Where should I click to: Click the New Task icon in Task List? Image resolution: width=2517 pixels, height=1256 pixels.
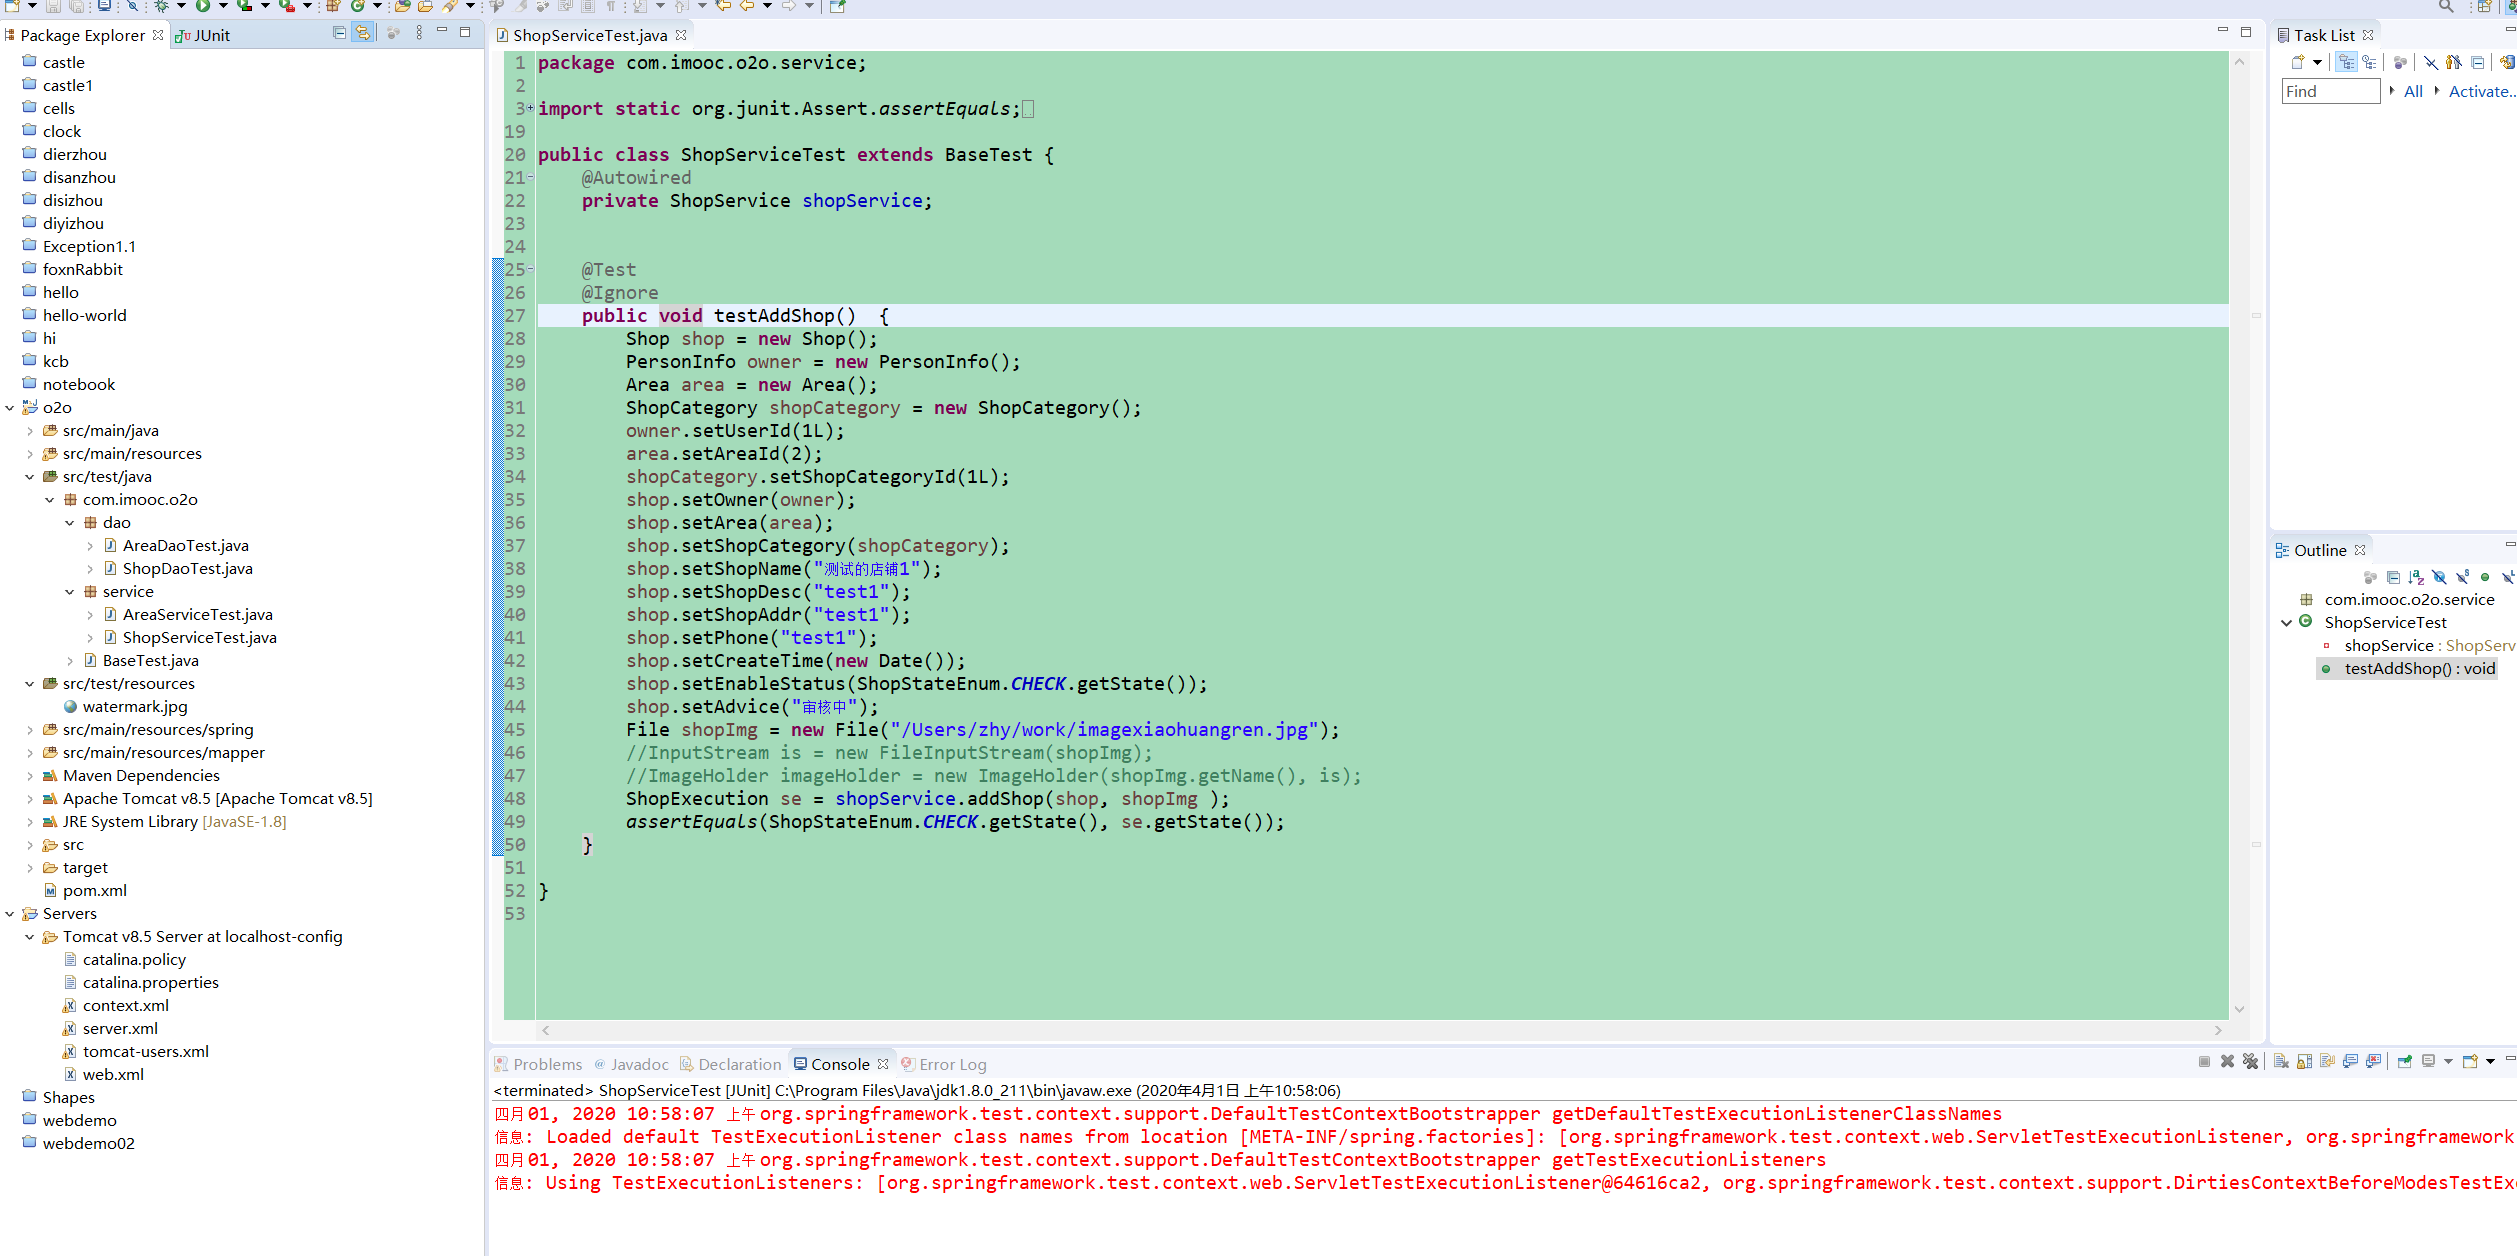click(x=2298, y=62)
